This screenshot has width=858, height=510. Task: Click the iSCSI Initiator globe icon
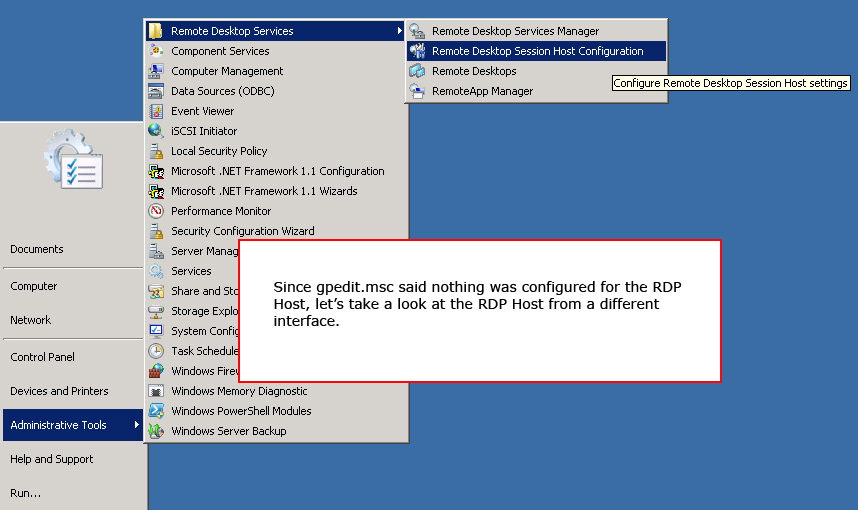click(156, 131)
